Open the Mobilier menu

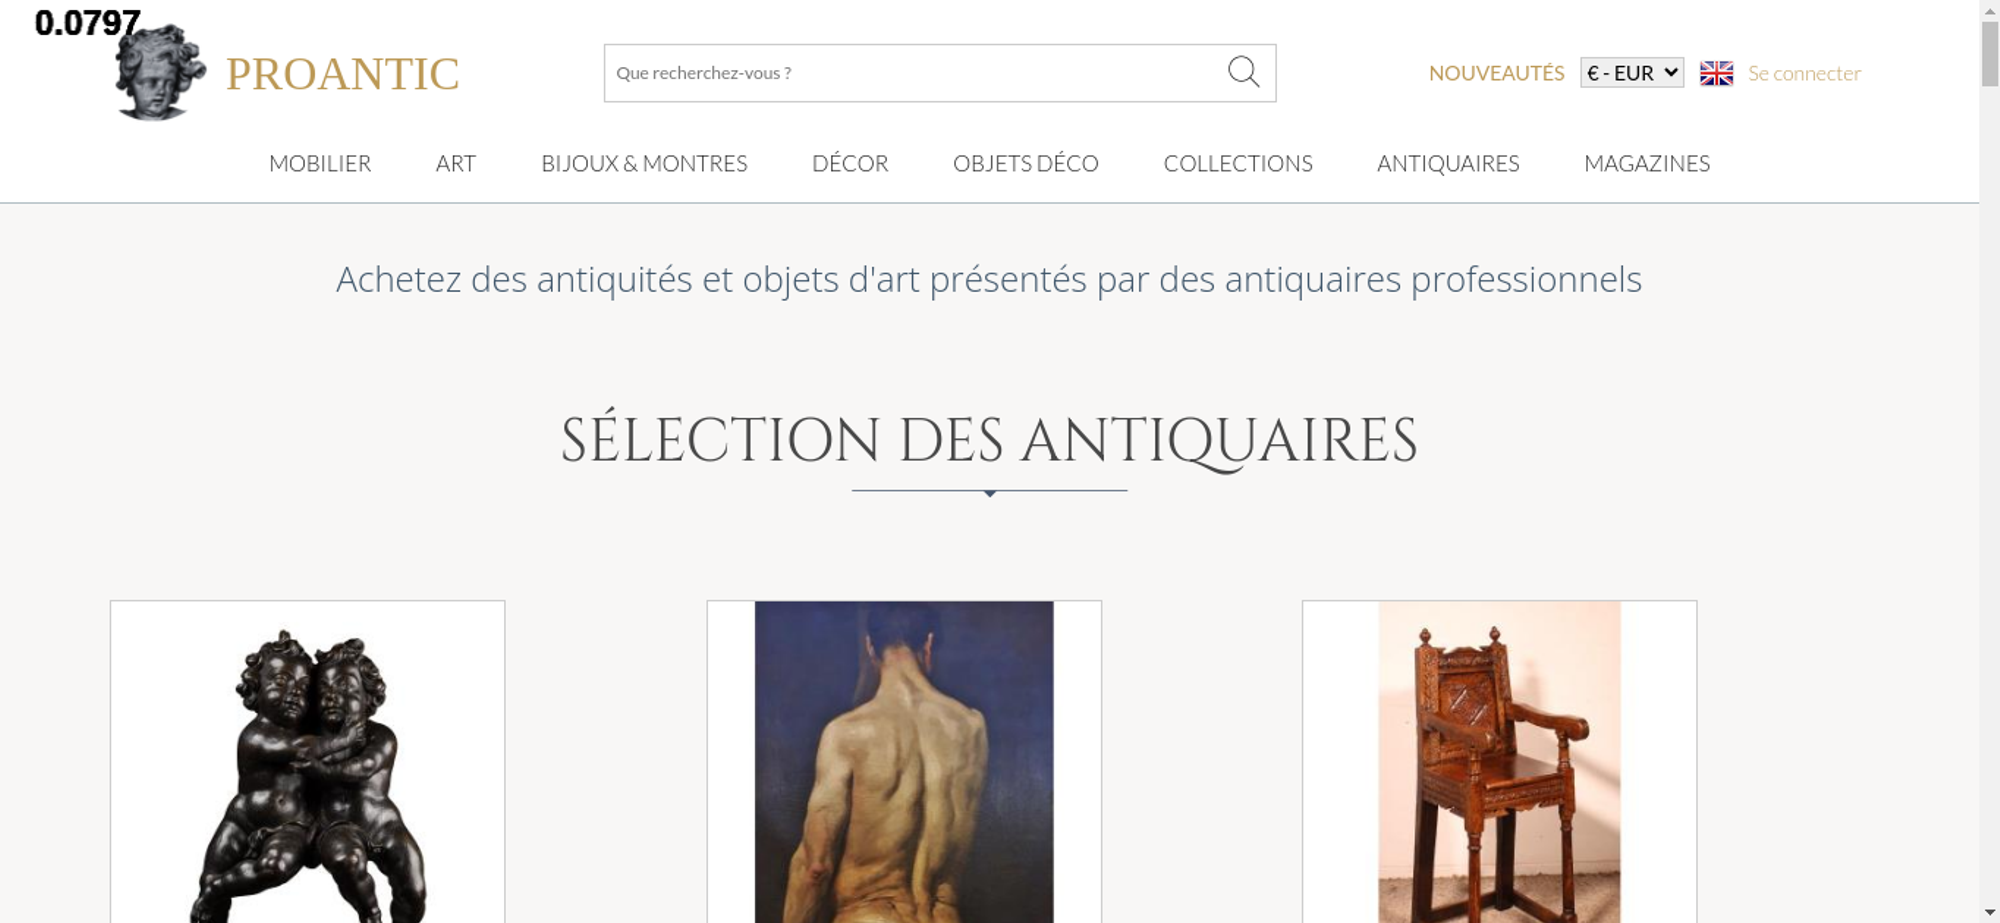320,163
